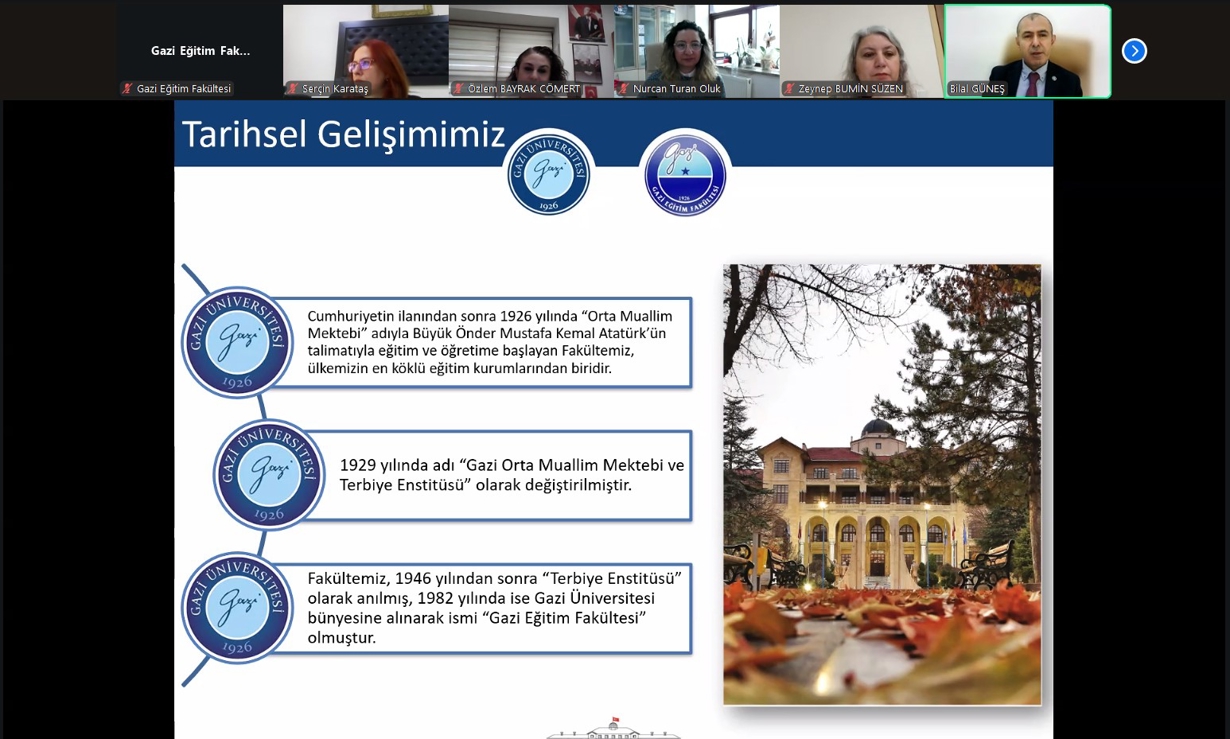1230x739 pixels.
Task: Click the autumn campus building photo
Action: (x=881, y=484)
